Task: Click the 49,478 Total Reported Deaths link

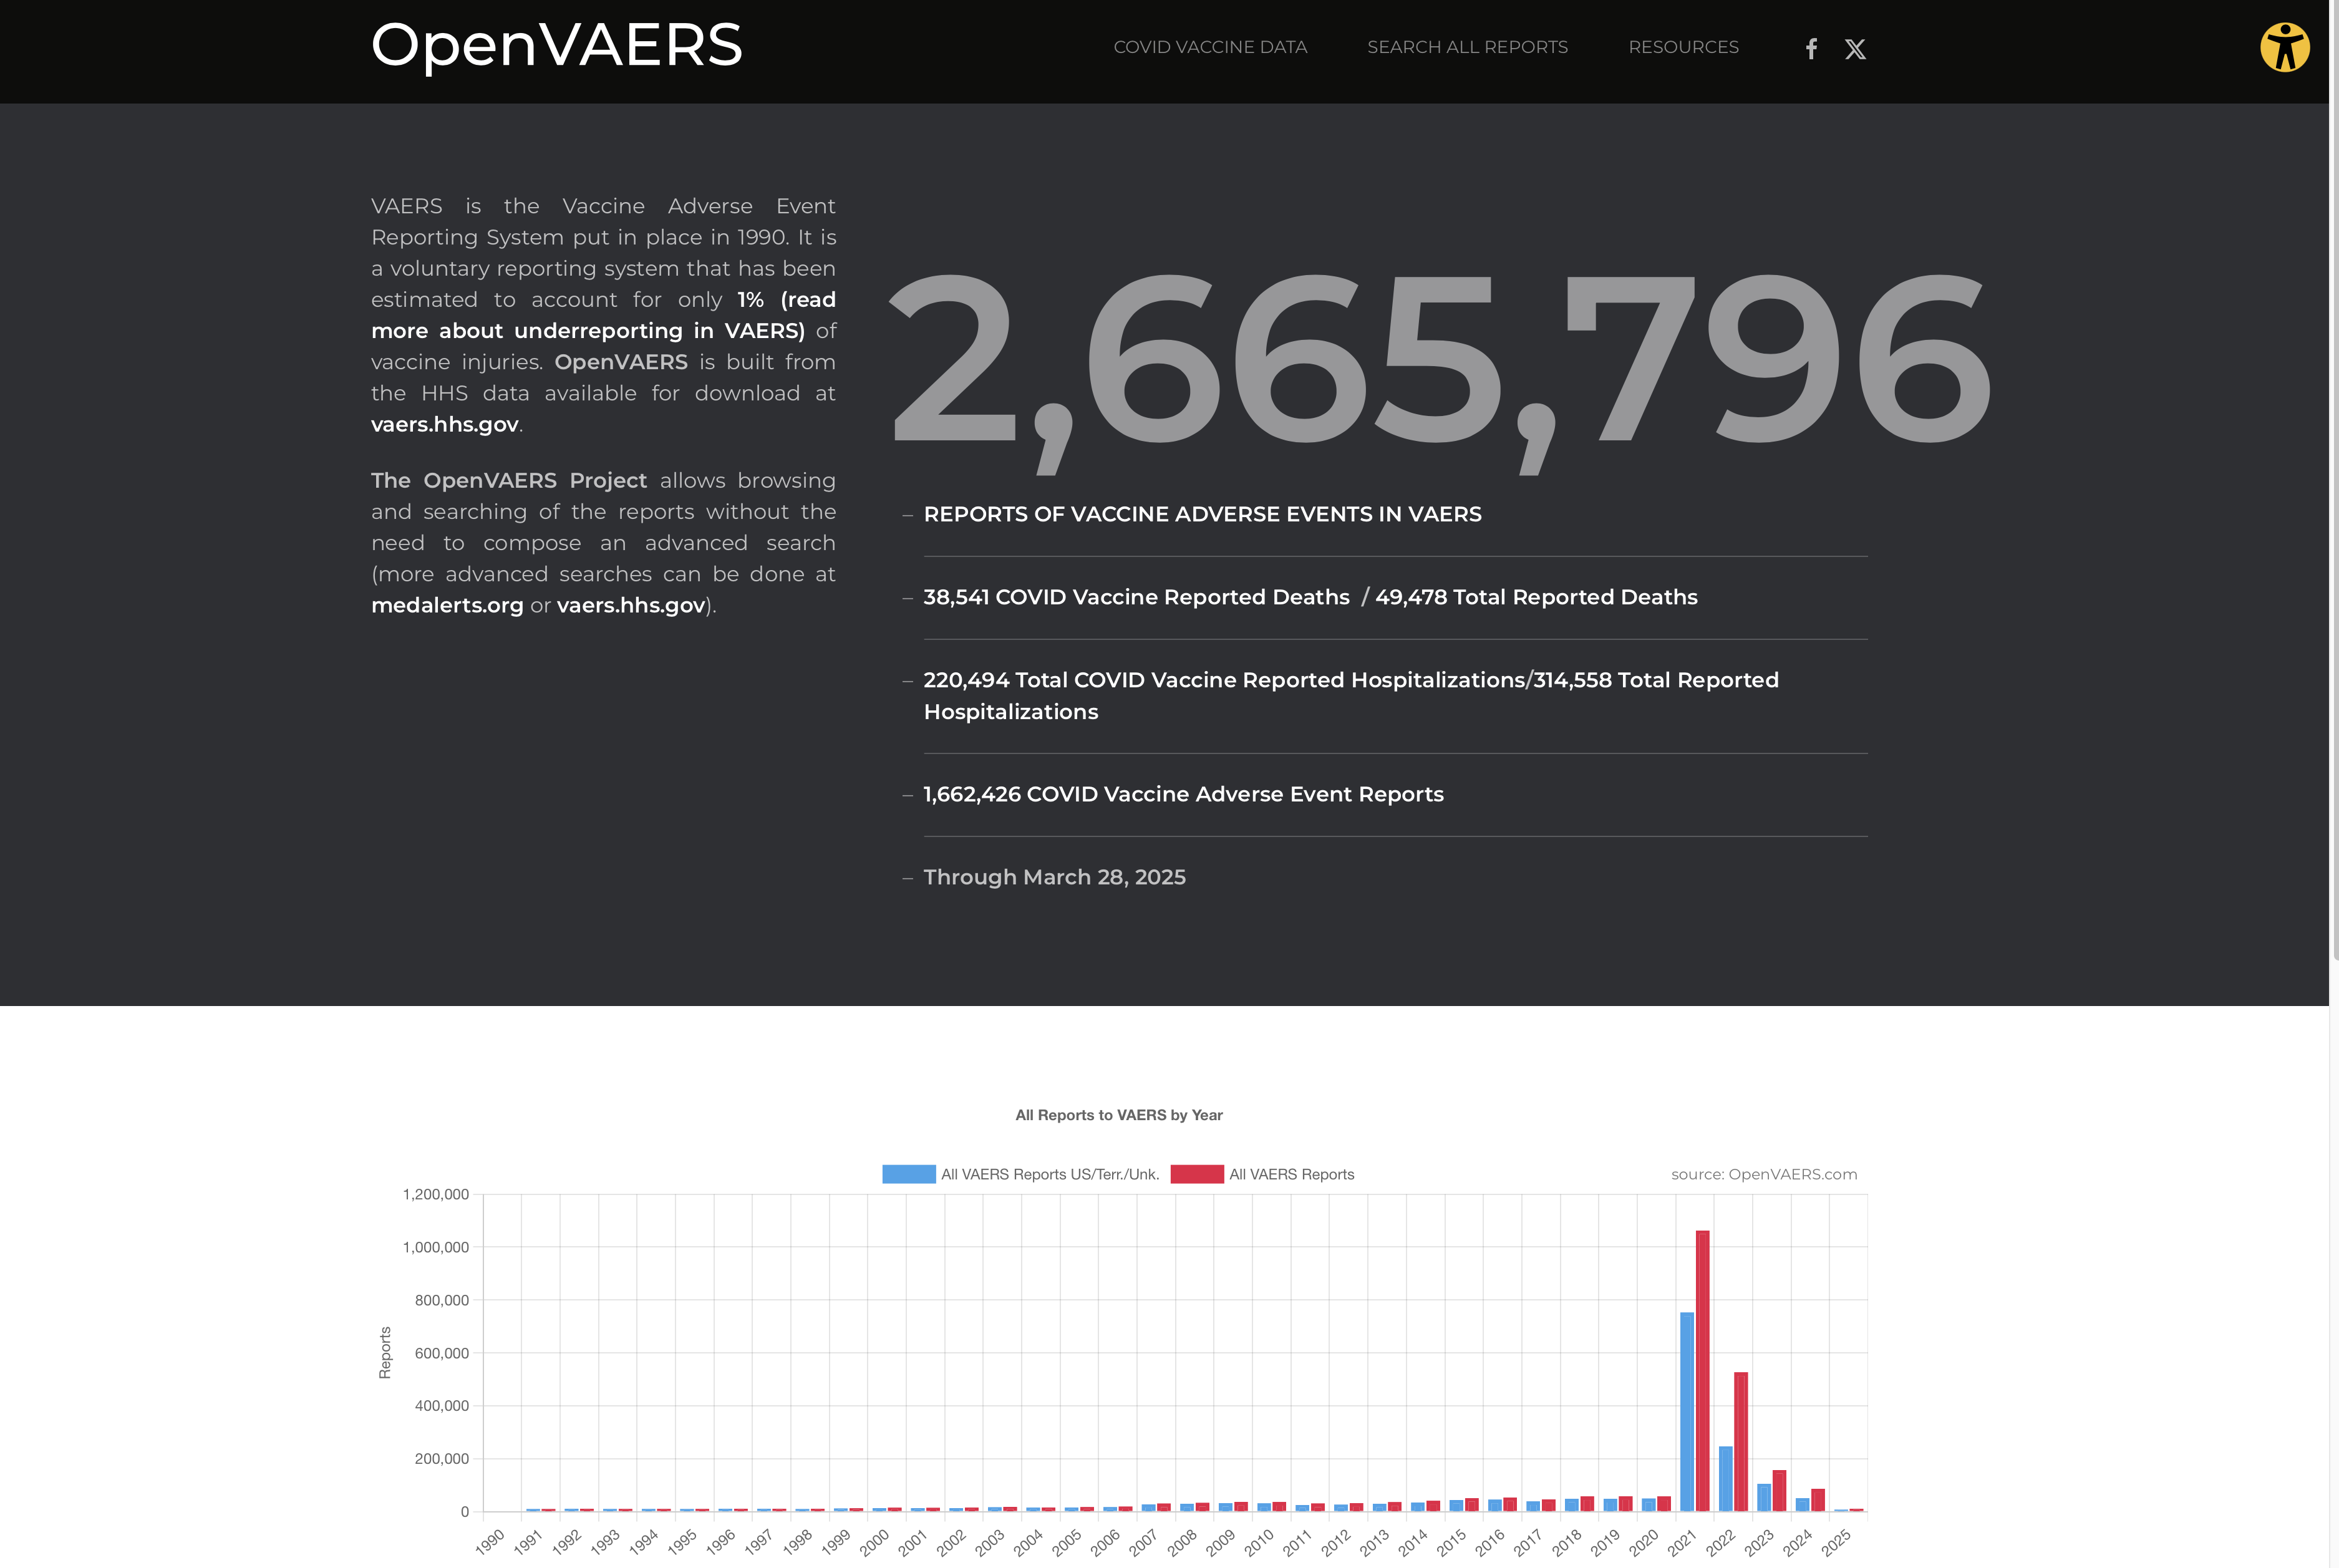Action: click(1536, 597)
